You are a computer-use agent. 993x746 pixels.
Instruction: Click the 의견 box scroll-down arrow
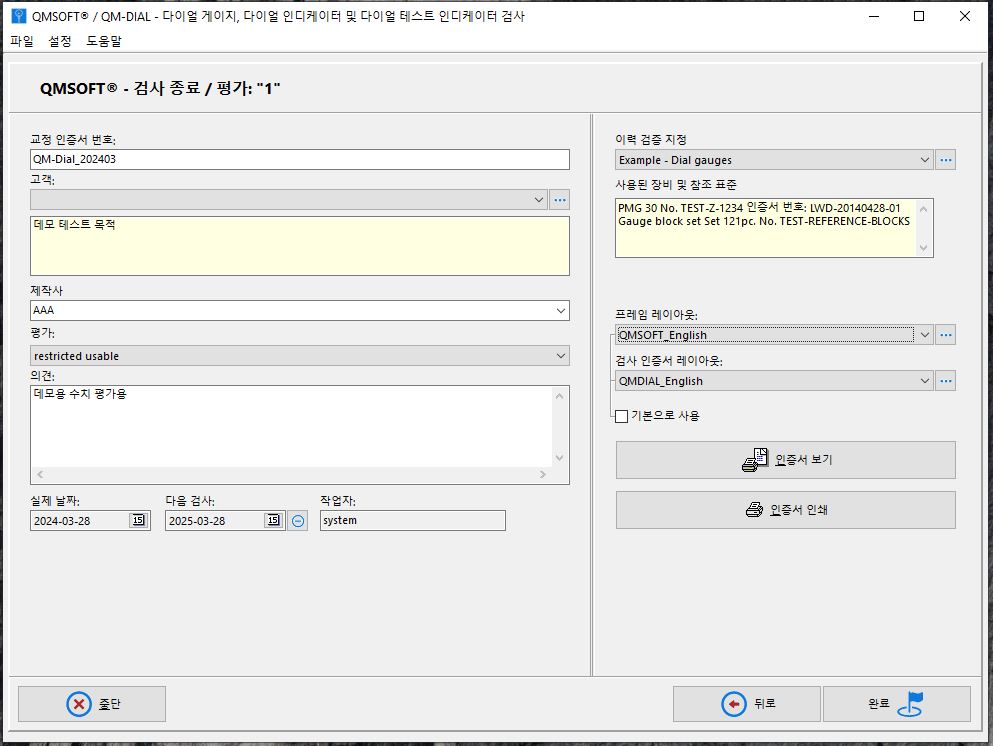tap(559, 458)
